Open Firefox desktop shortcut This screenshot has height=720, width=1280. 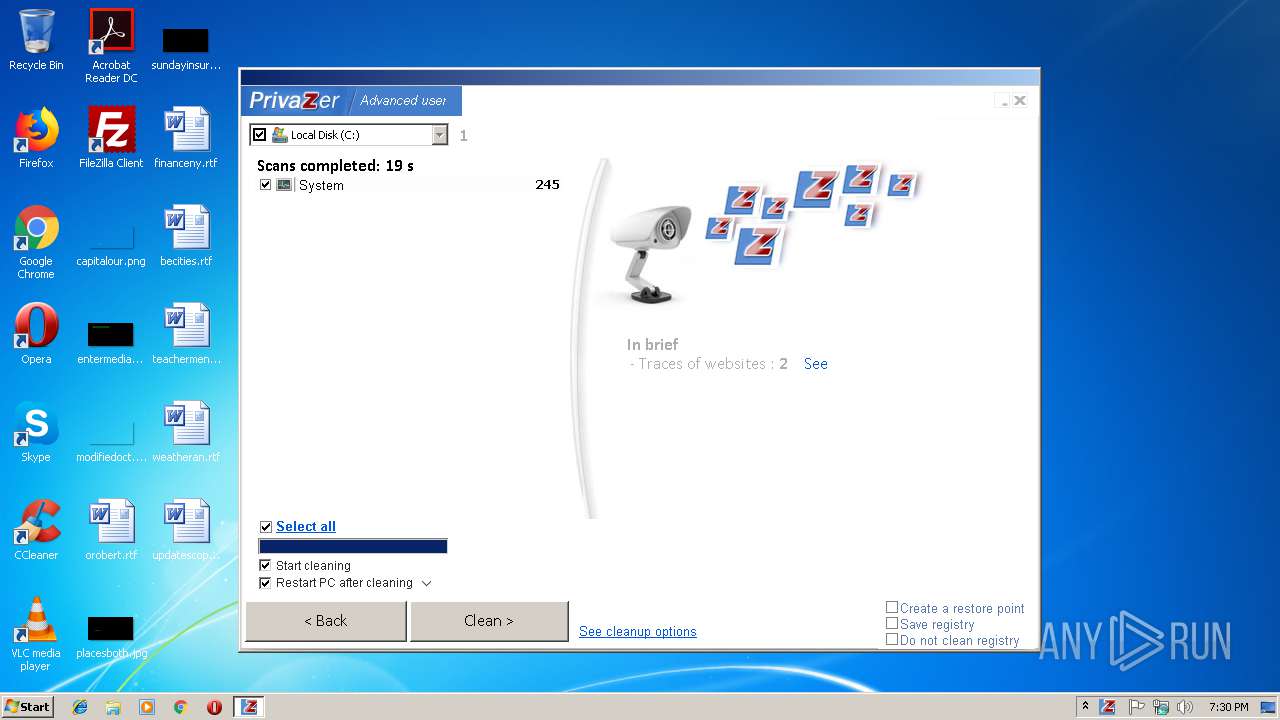pyautogui.click(x=36, y=138)
